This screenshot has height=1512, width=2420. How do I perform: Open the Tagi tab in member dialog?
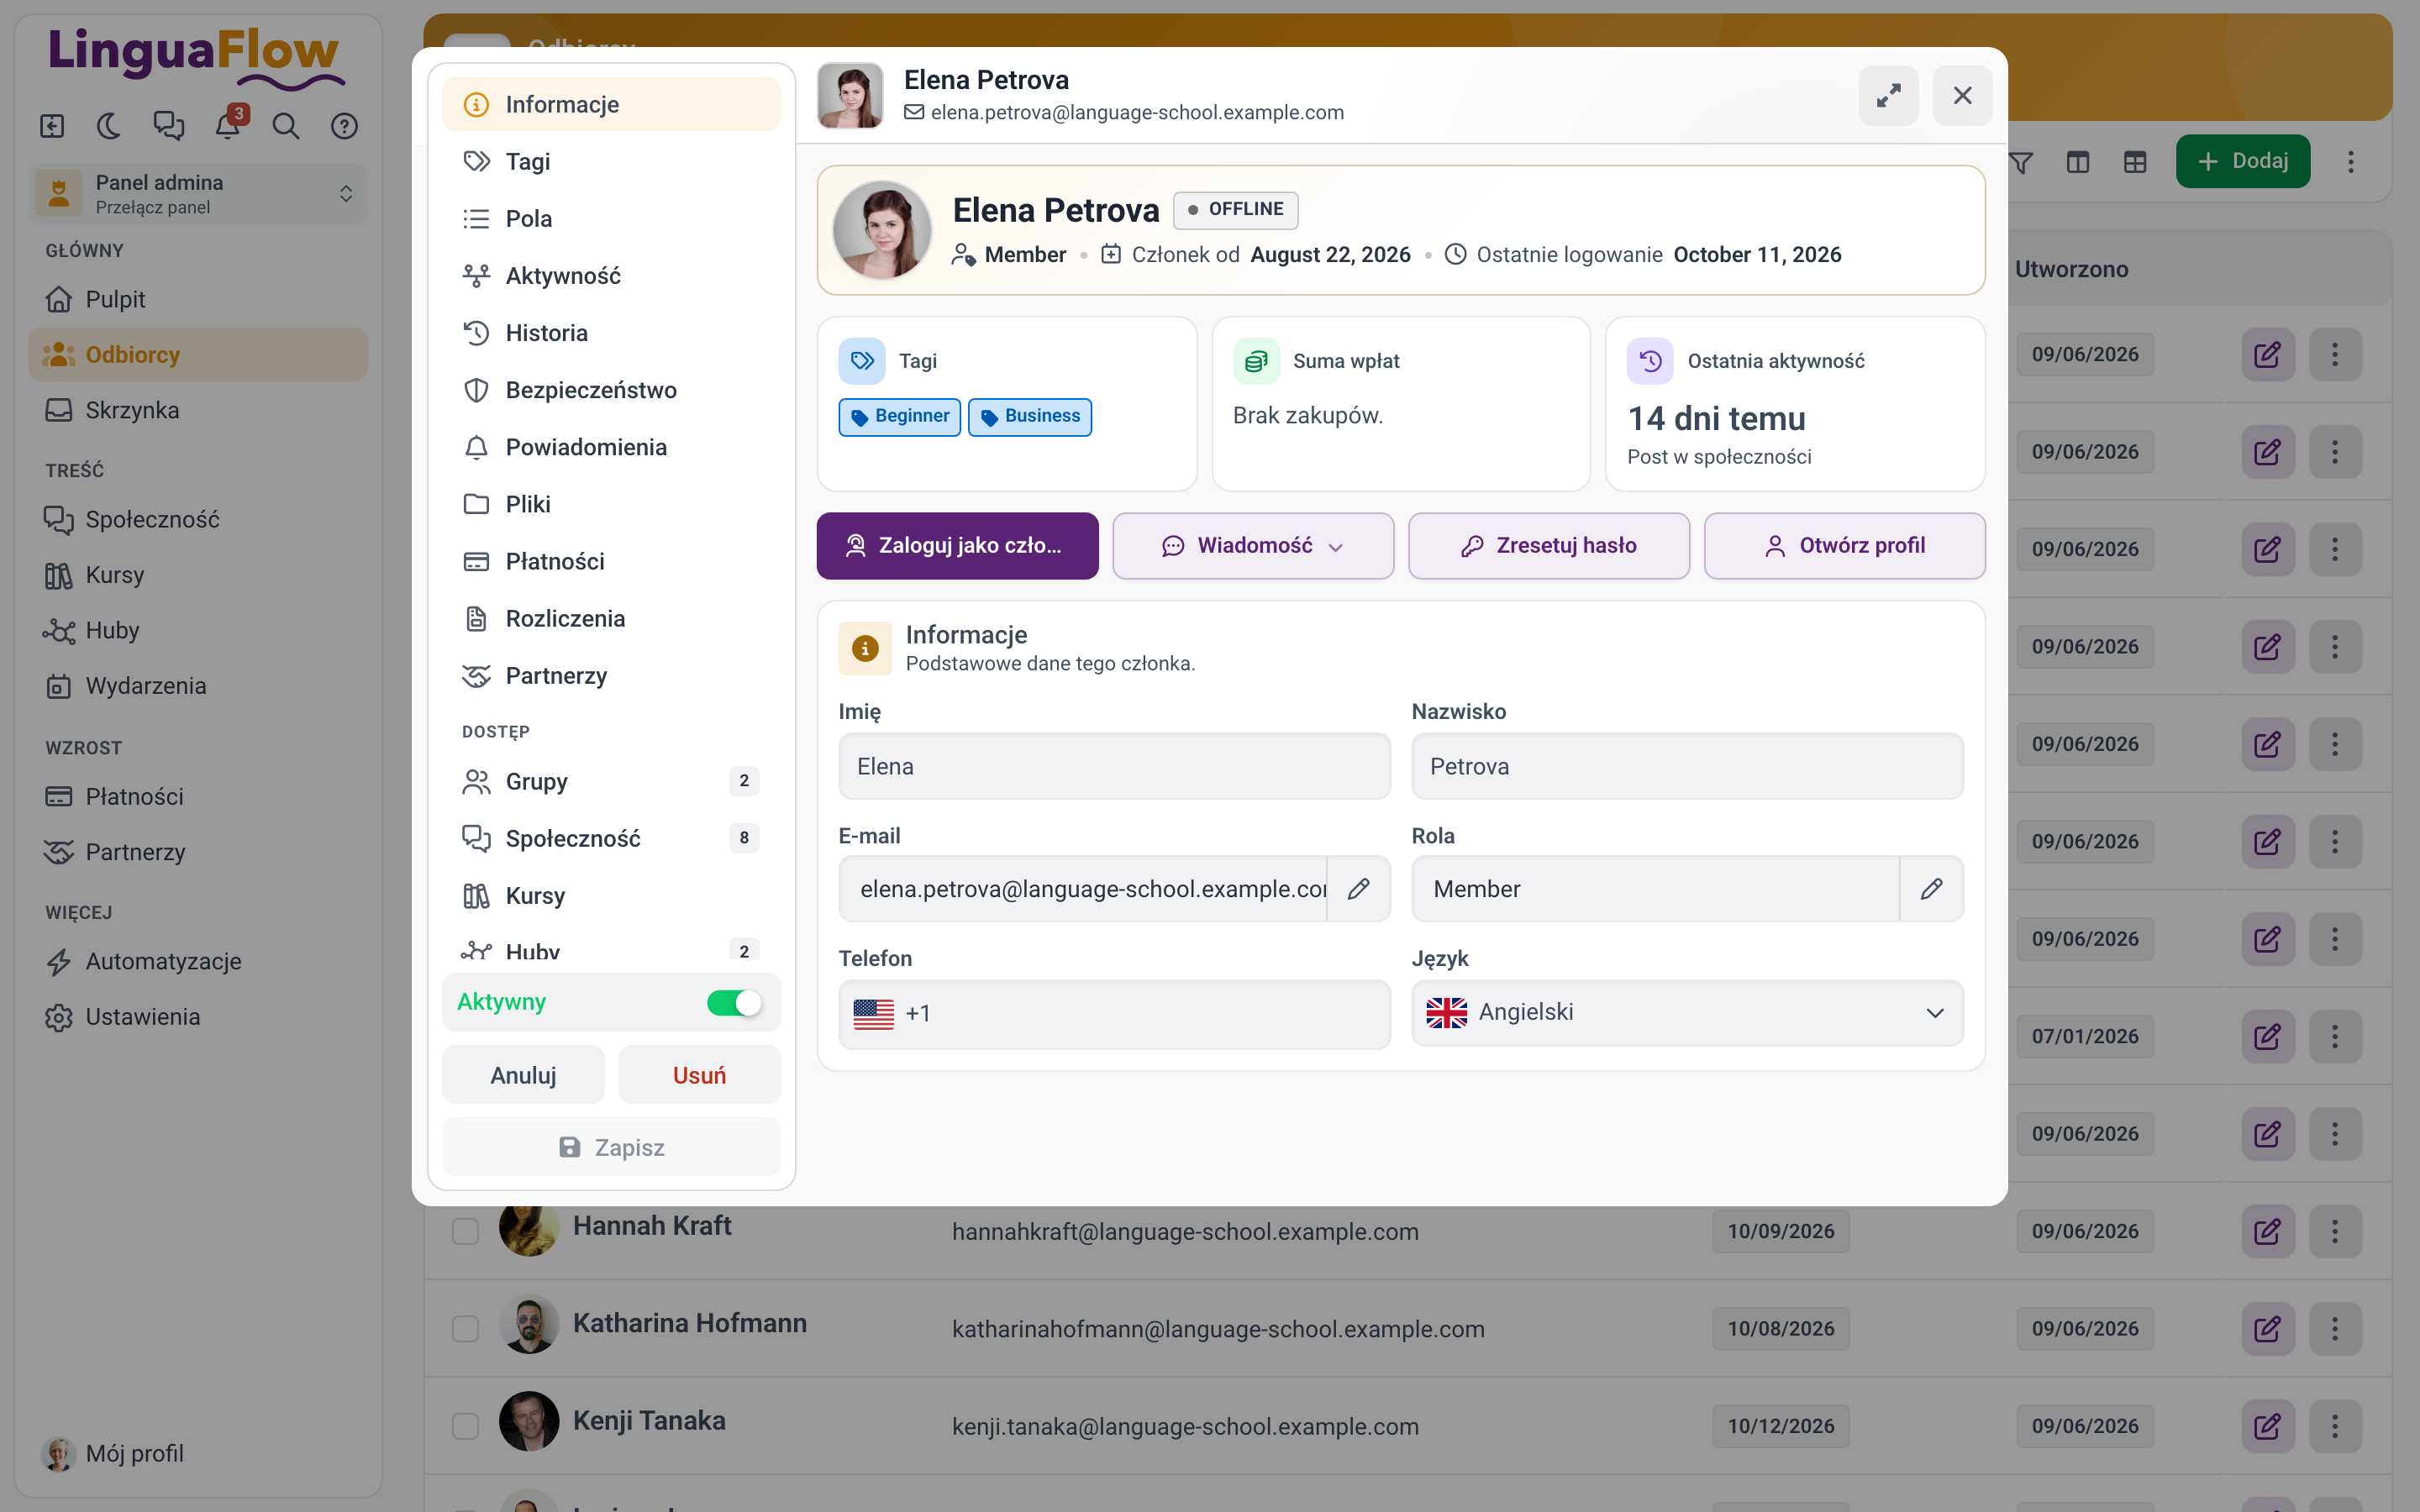pos(611,162)
